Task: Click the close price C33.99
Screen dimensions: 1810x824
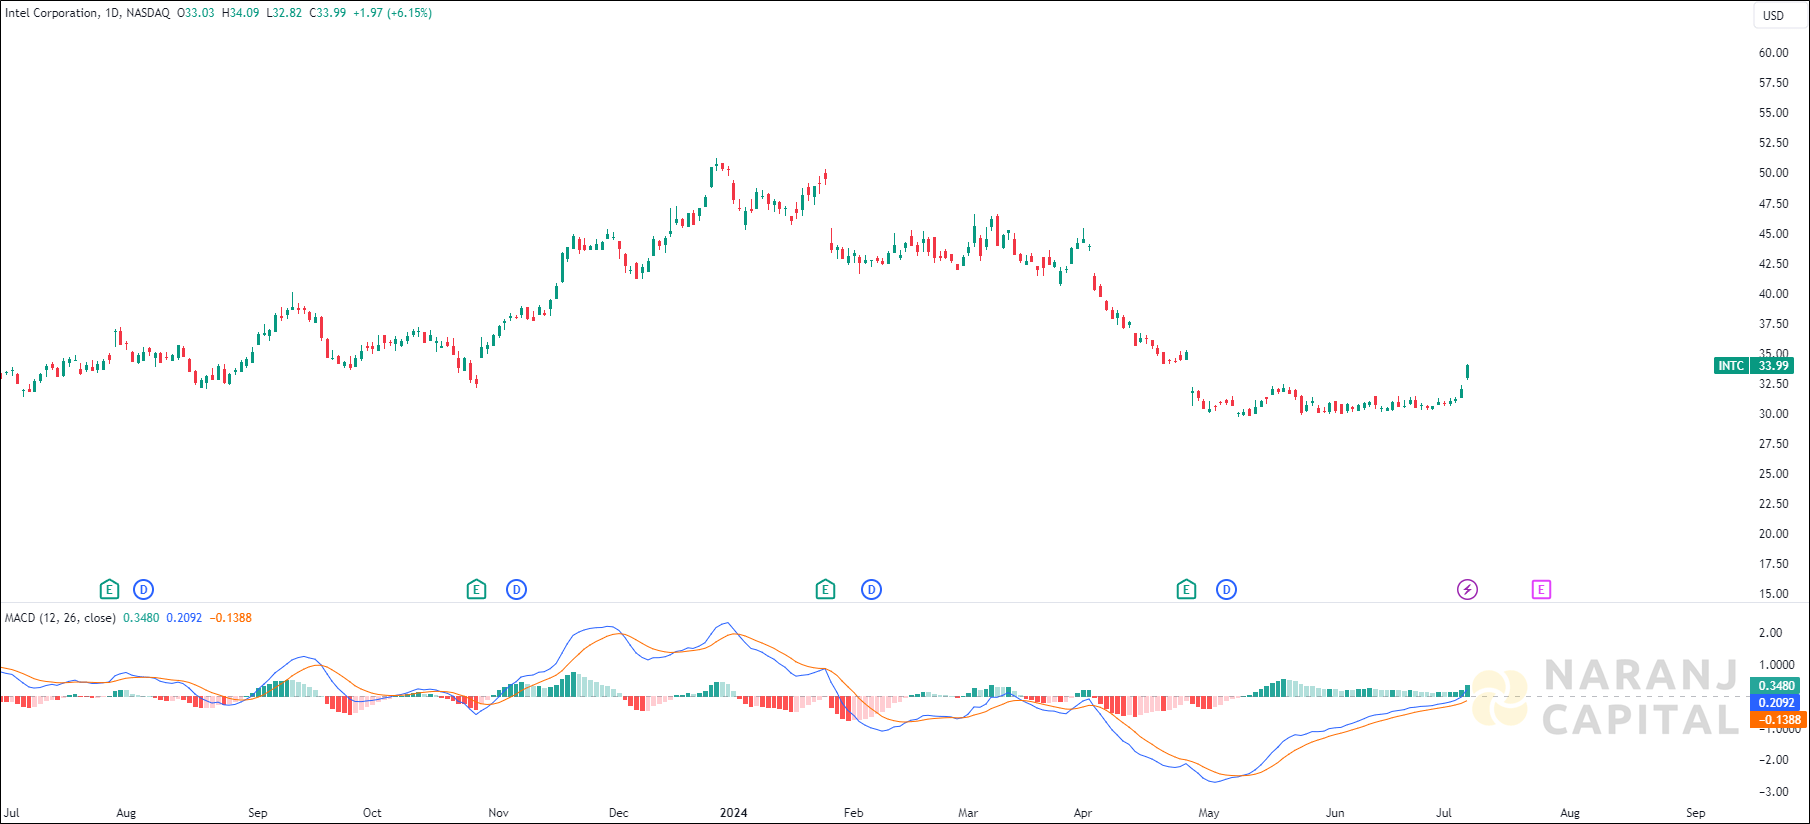Action: (x=328, y=13)
